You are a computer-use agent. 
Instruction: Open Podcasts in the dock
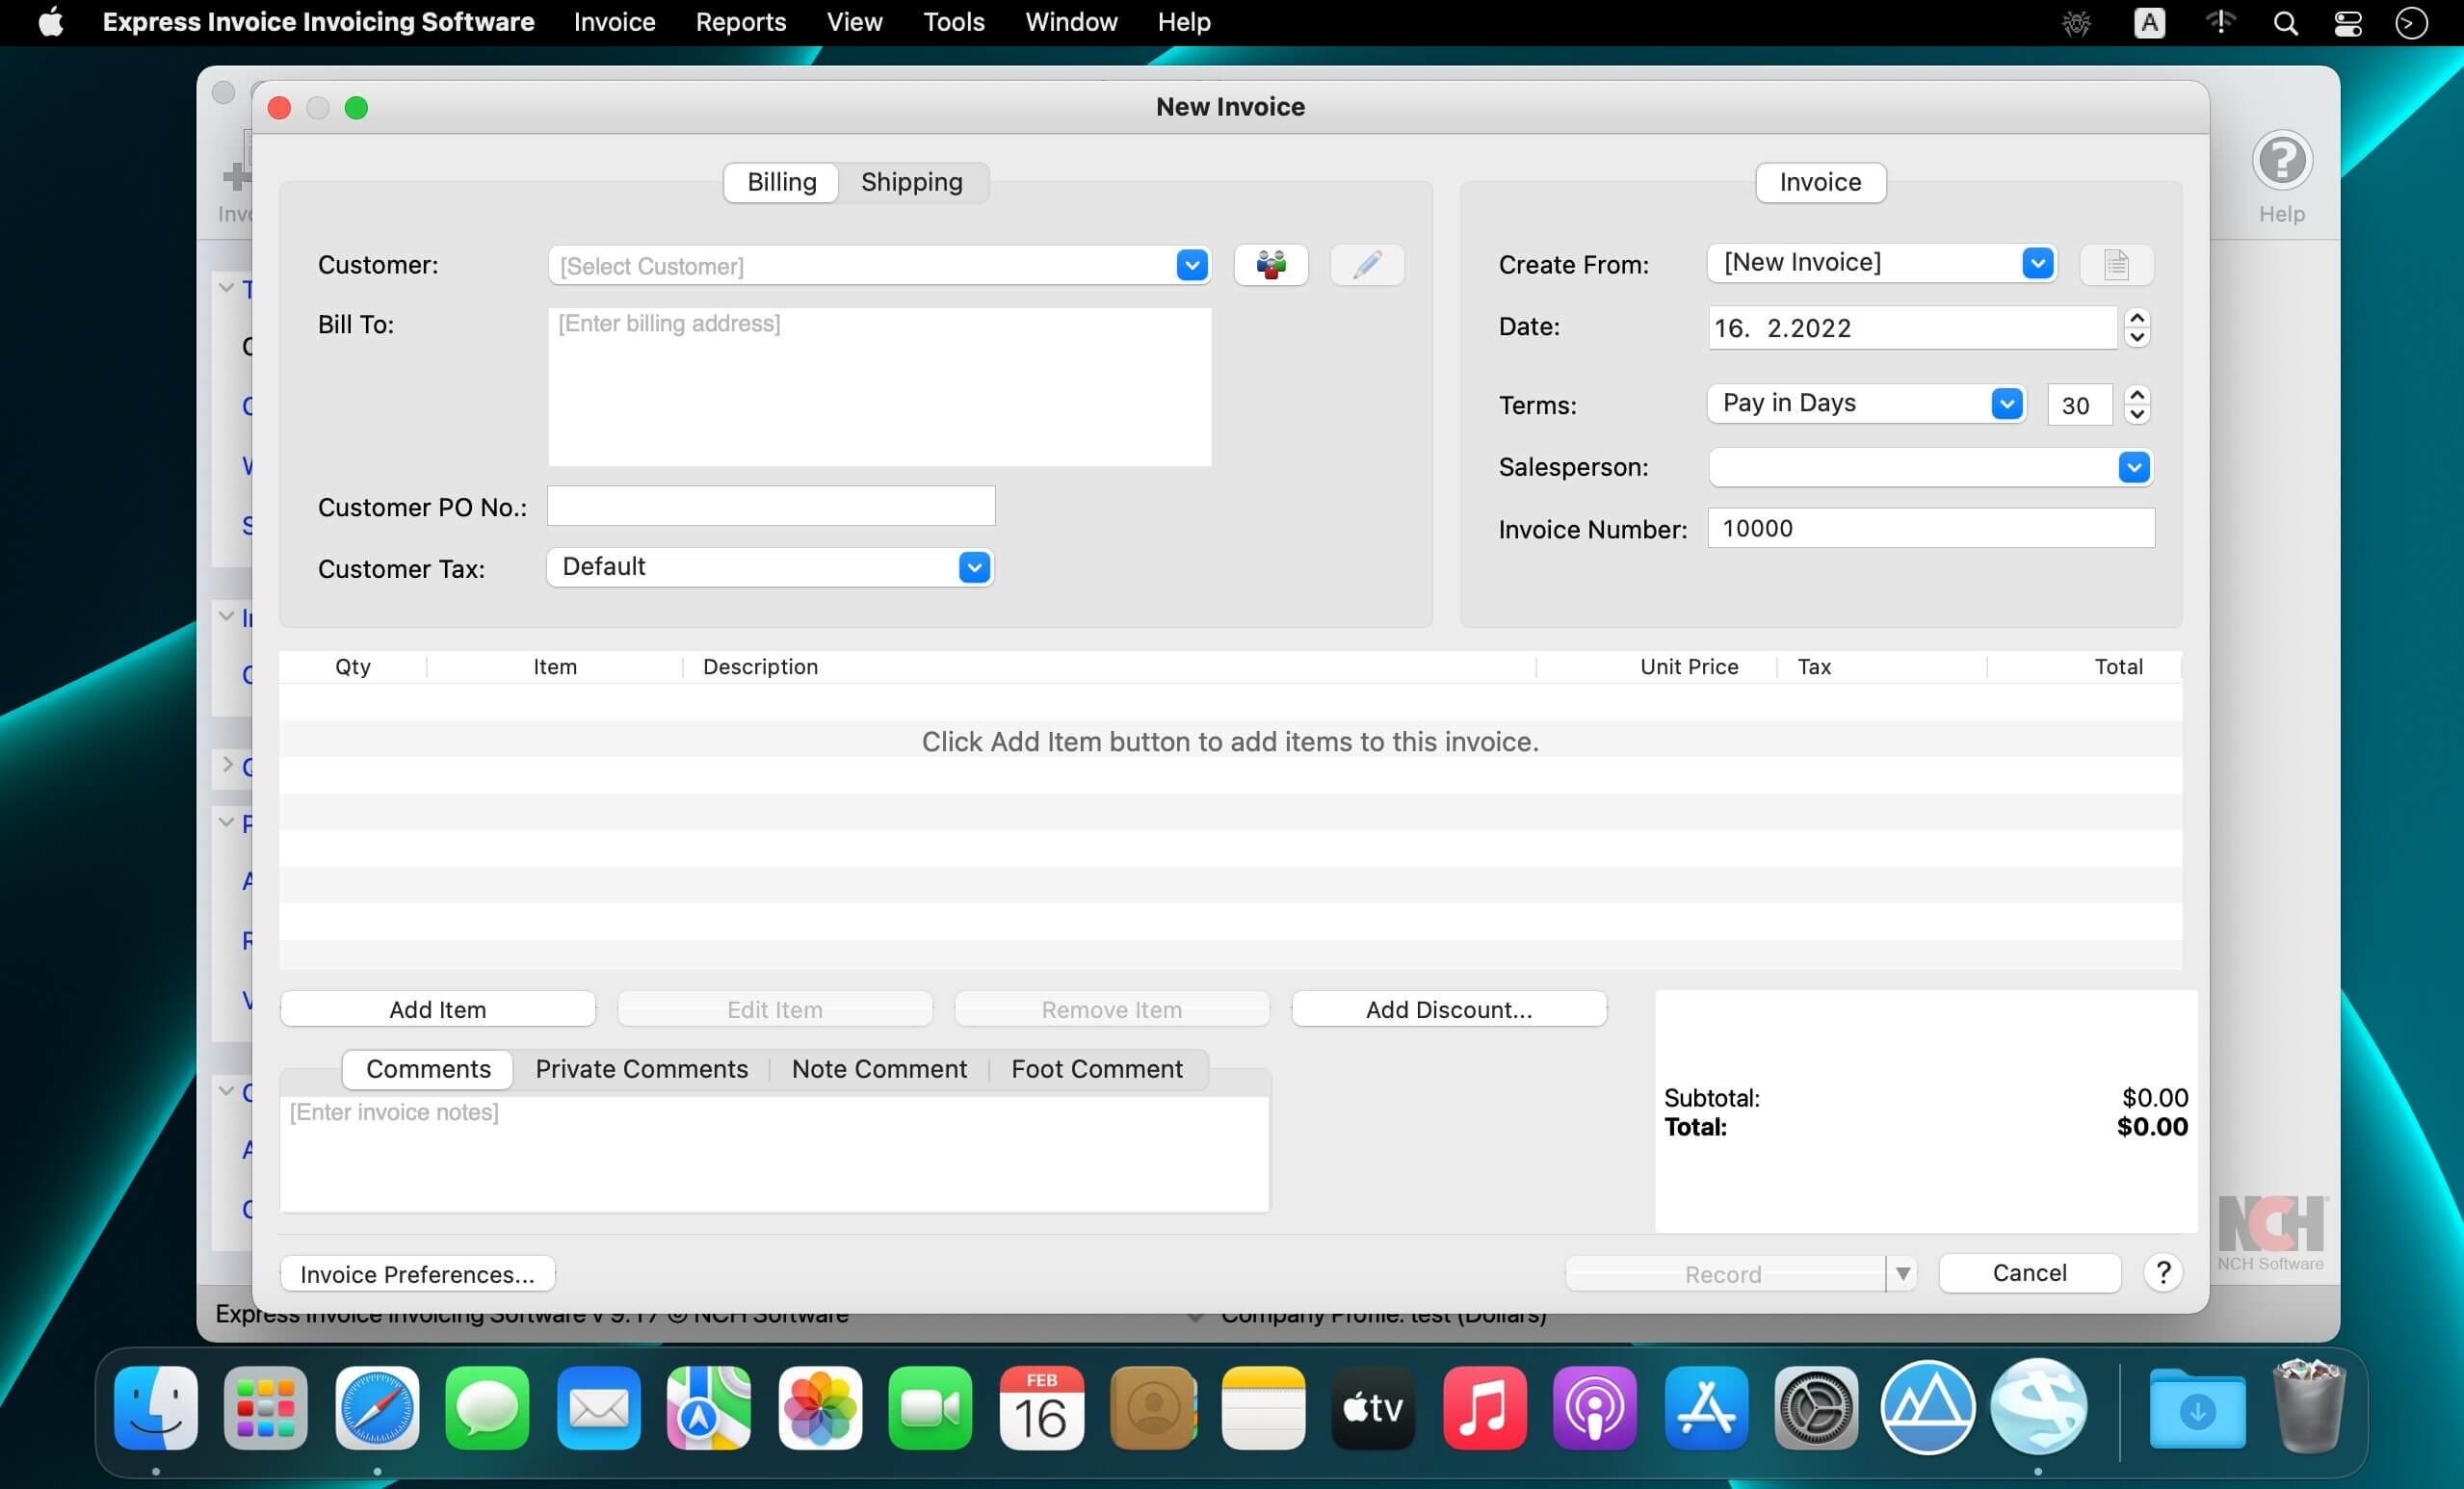(x=1595, y=1408)
